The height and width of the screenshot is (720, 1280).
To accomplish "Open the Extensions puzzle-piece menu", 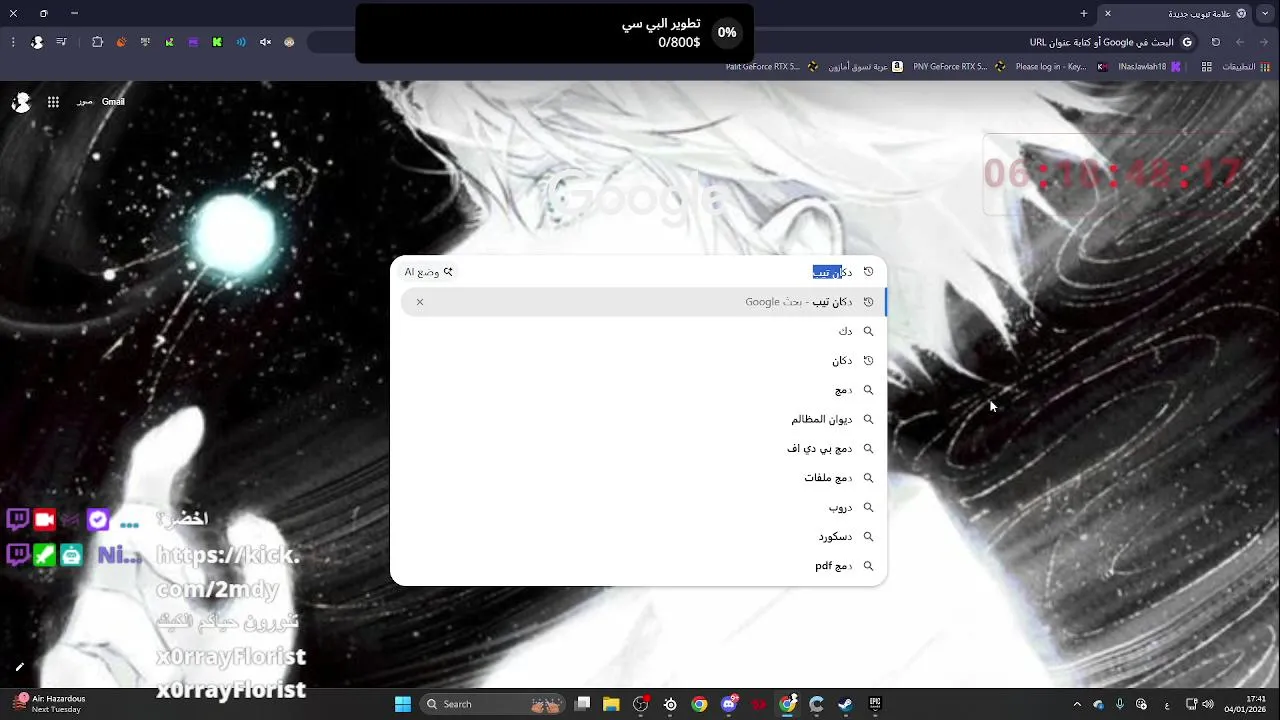I will (x=97, y=42).
